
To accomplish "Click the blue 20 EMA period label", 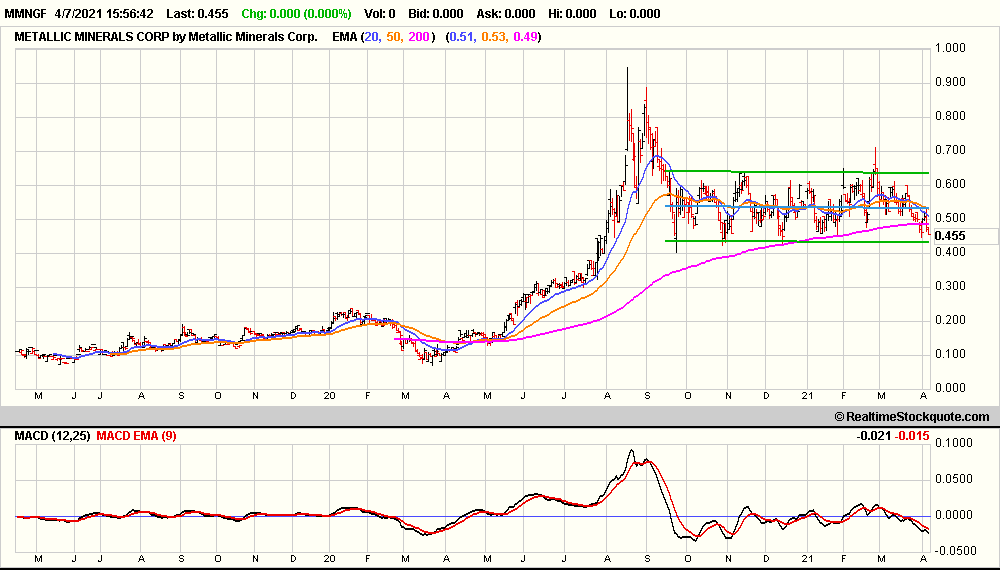I will click(371, 37).
